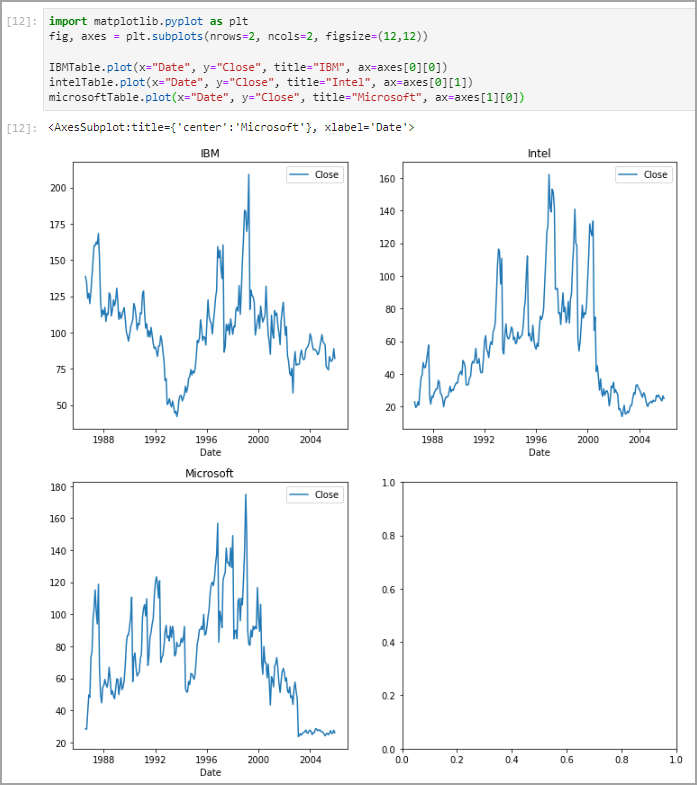Click the Intel chart title
This screenshot has height=785, width=697.
coord(539,153)
